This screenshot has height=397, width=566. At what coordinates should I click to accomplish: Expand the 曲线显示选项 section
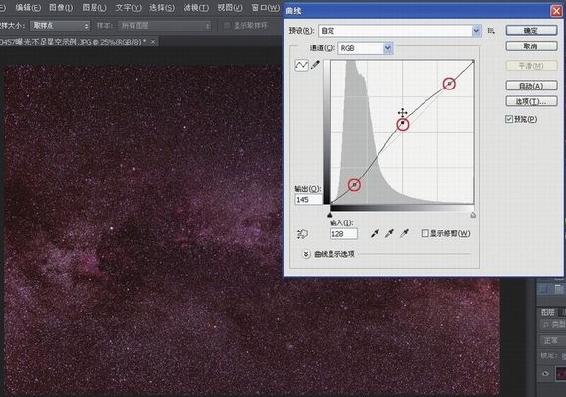(306, 254)
